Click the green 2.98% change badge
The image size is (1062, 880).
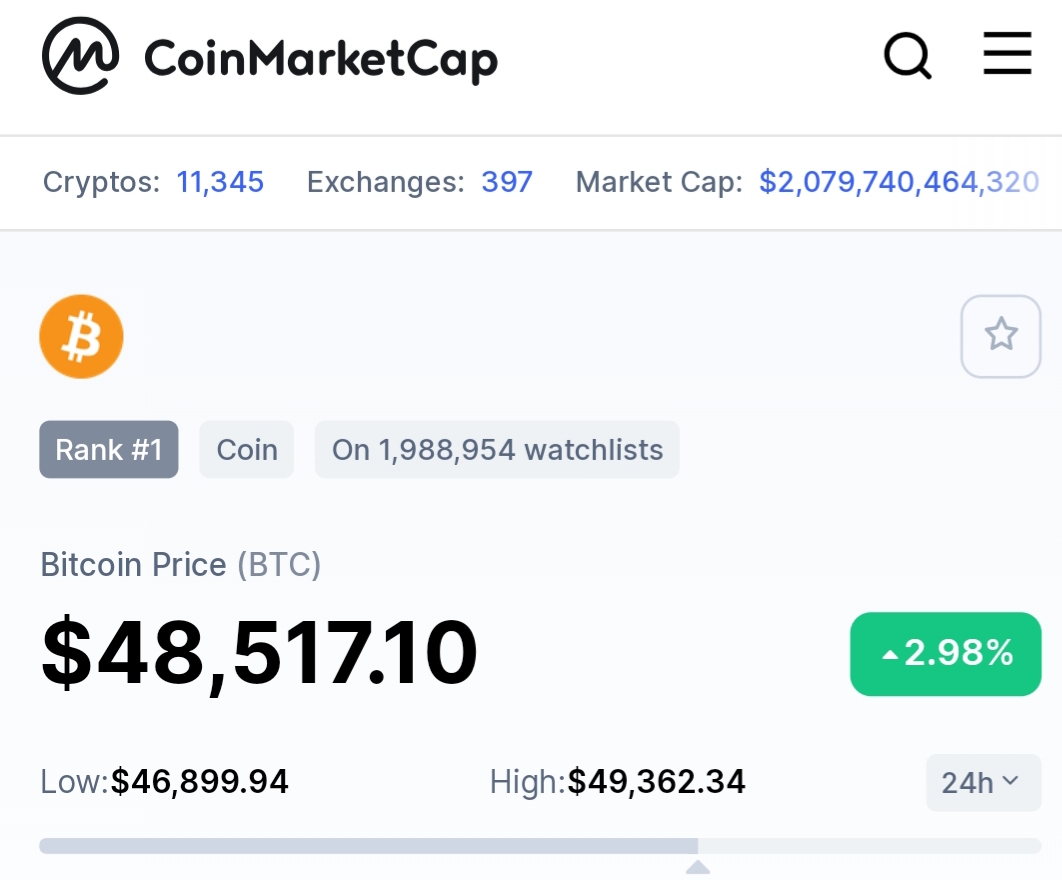point(946,654)
